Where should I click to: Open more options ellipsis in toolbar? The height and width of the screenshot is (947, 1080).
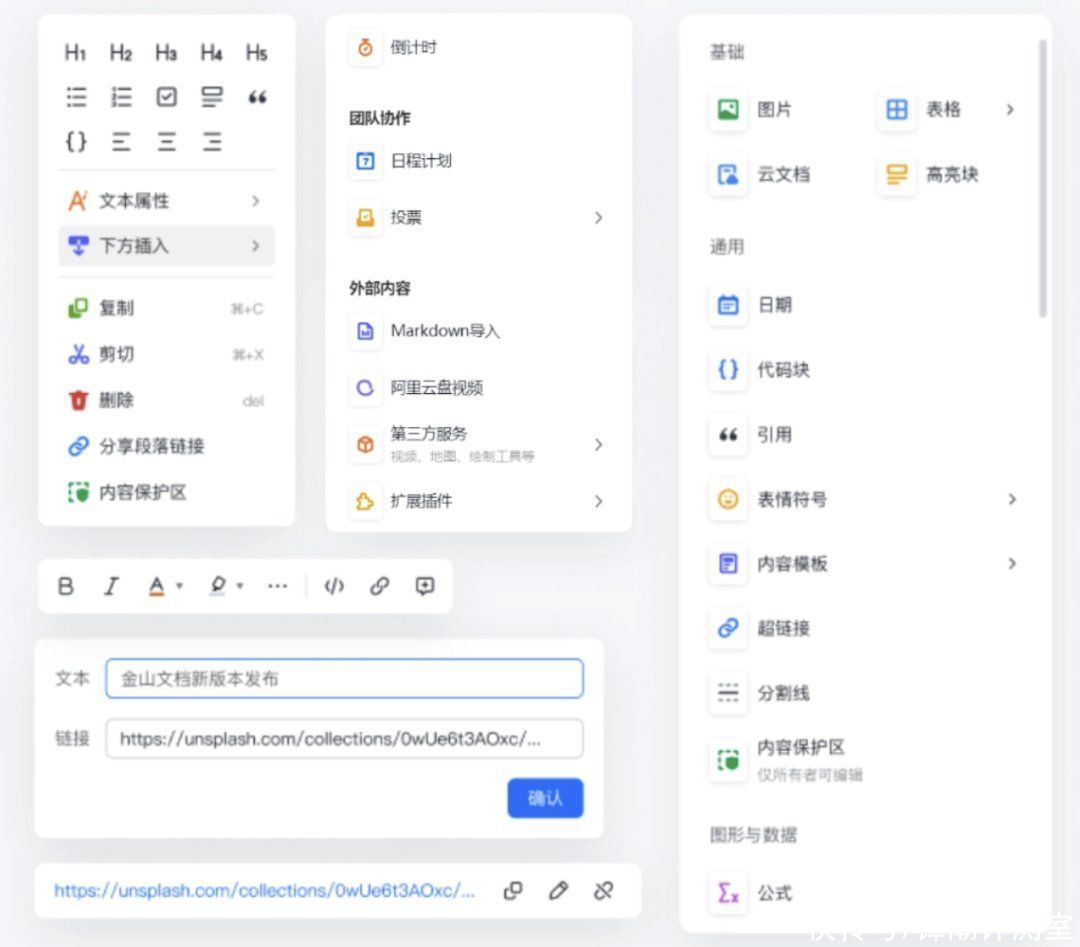(278, 586)
